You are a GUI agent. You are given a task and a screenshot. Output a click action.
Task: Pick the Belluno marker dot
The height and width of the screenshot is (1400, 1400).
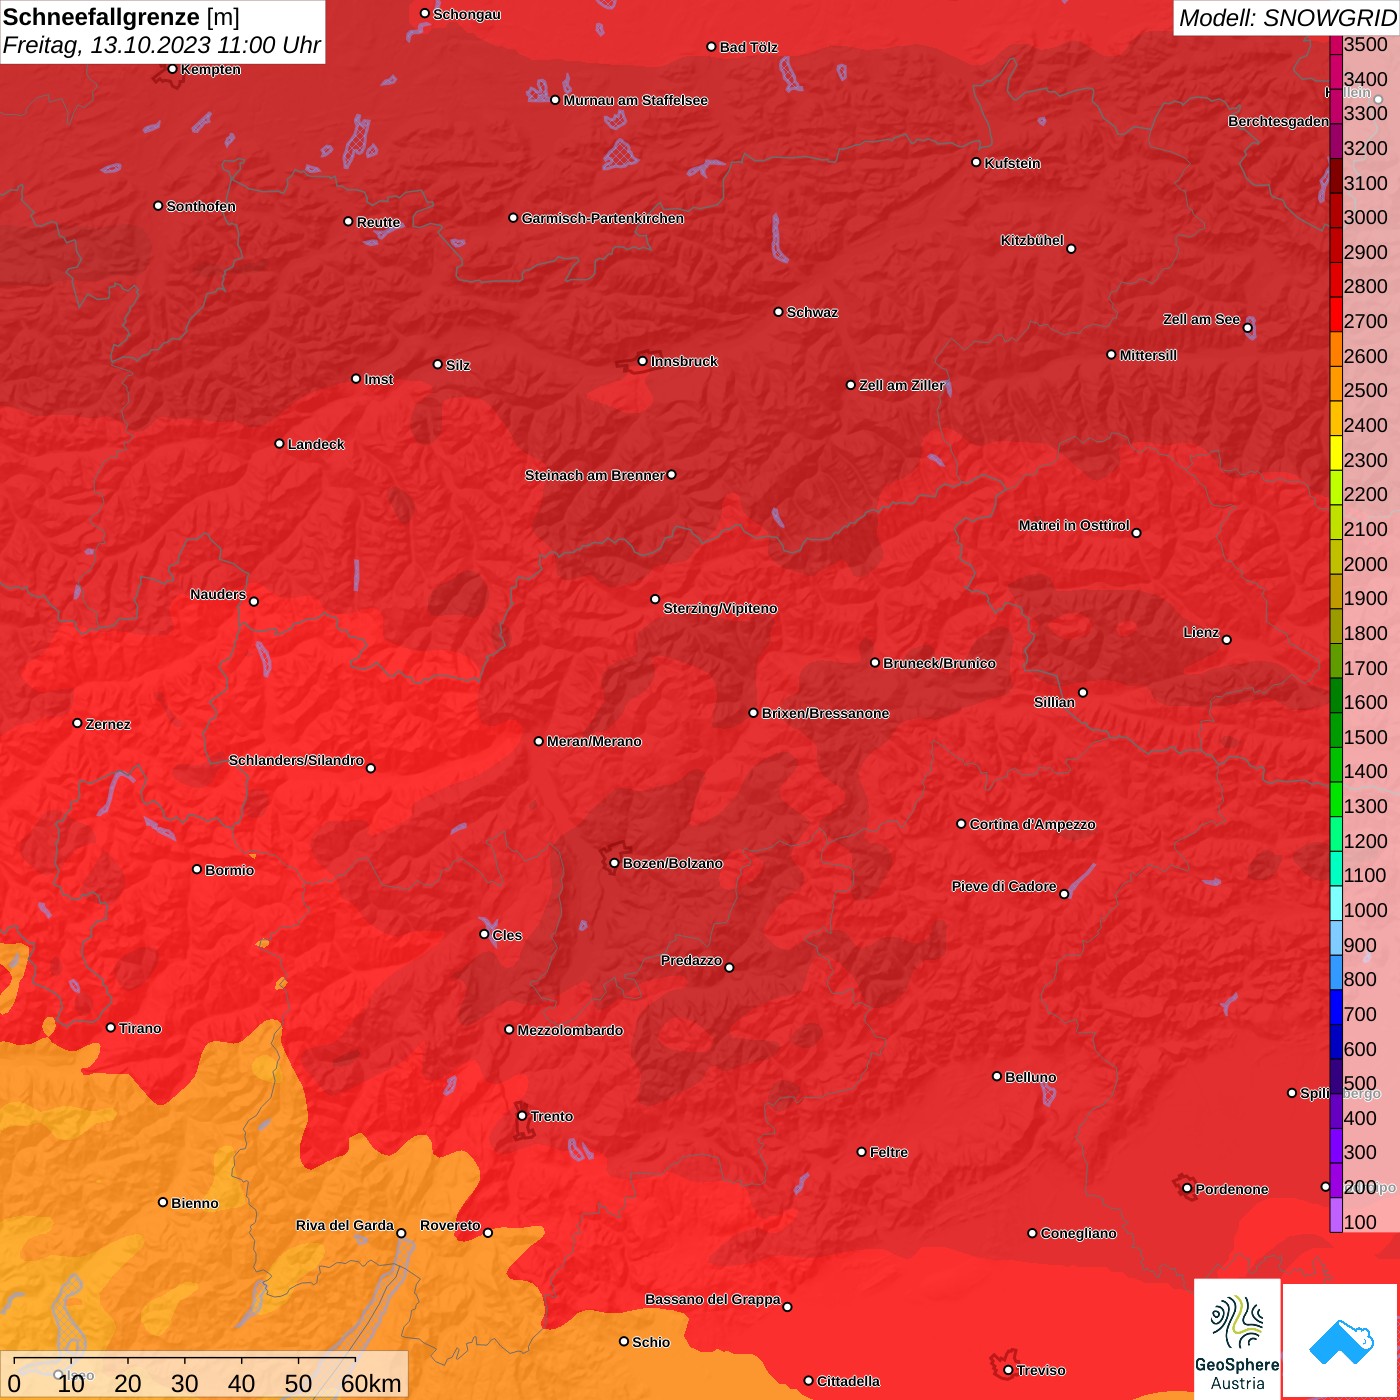996,1076
